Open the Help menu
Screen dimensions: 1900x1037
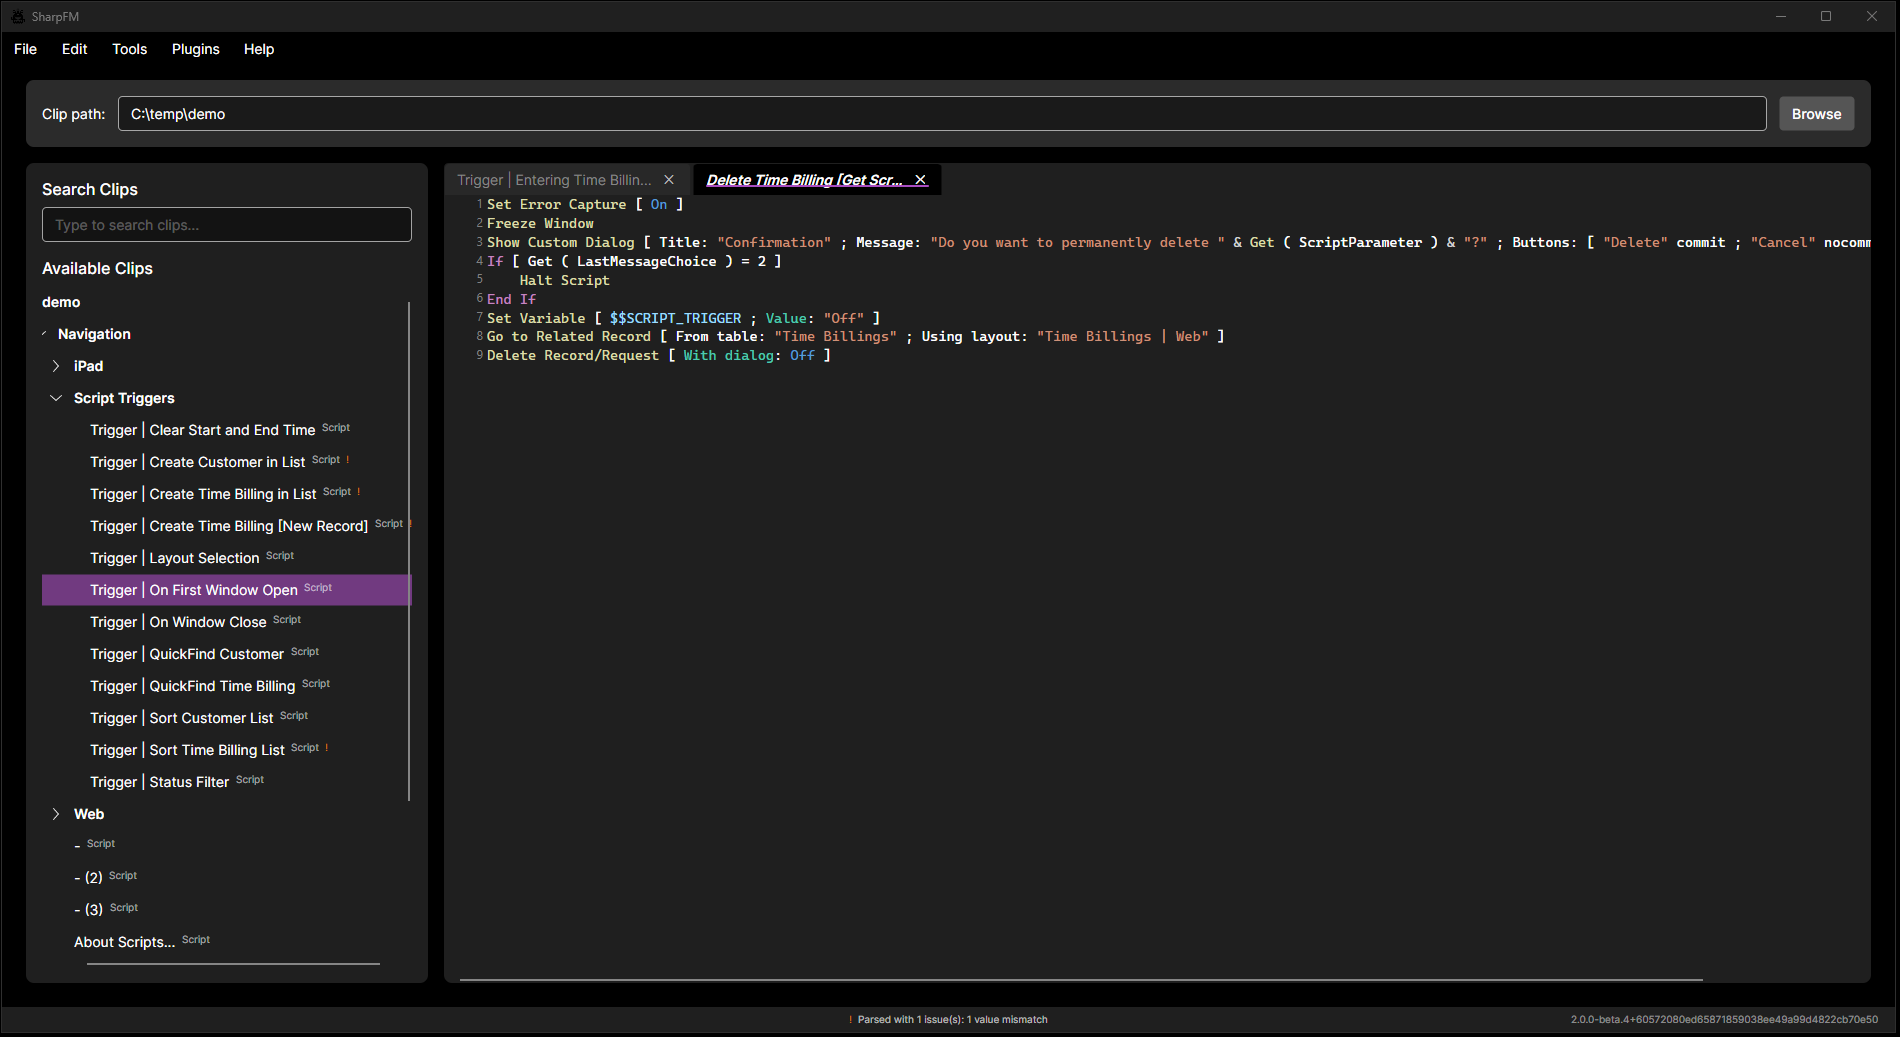click(x=258, y=49)
